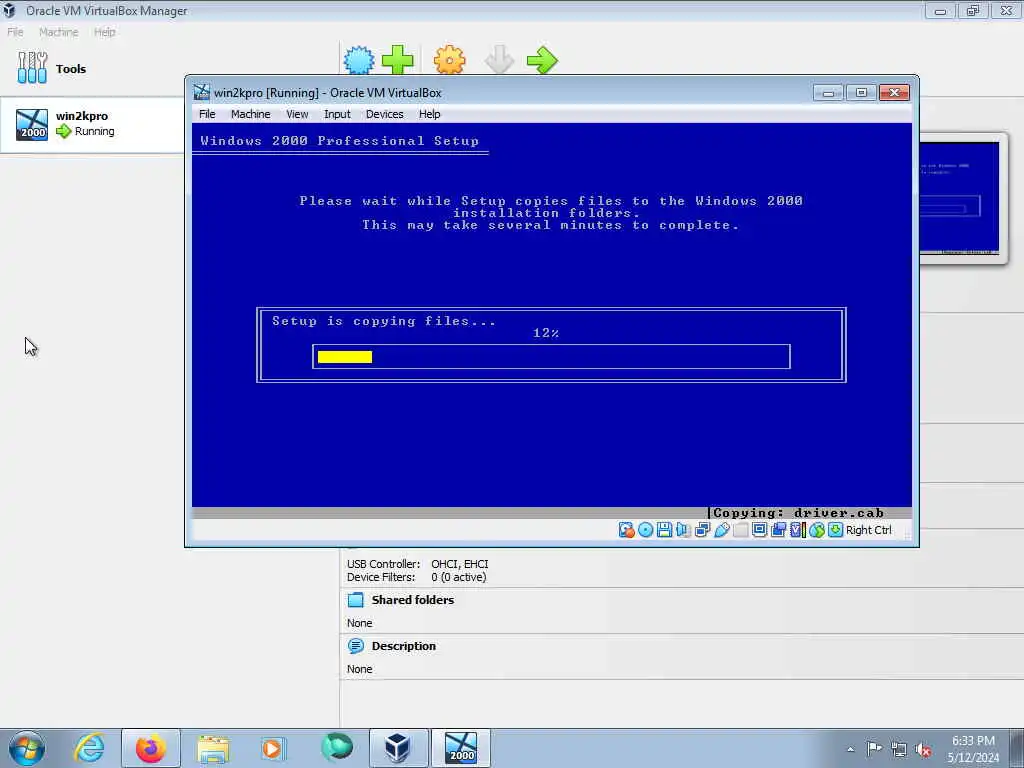The height and width of the screenshot is (768, 1024).
Task: Open the Machine menu in win2kpro window
Action: click(x=250, y=114)
